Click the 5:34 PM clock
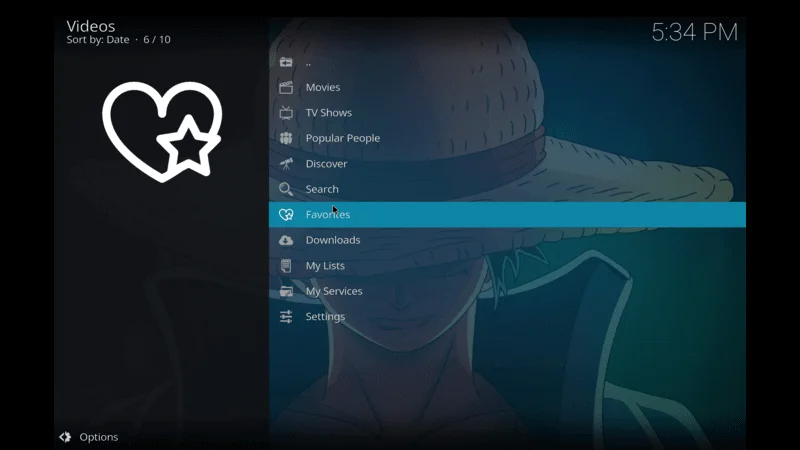The width and height of the screenshot is (800, 450). (694, 33)
